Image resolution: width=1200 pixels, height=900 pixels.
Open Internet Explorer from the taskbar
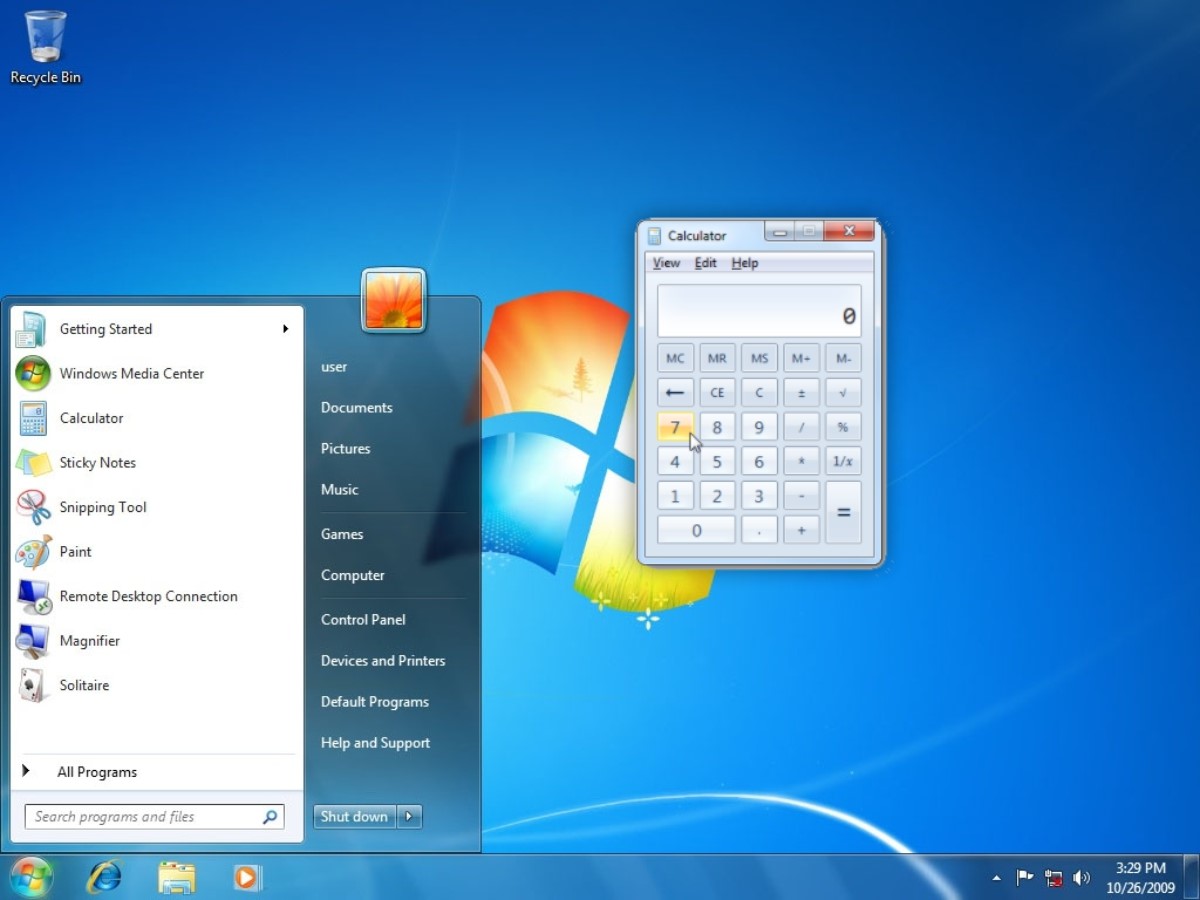(x=104, y=877)
